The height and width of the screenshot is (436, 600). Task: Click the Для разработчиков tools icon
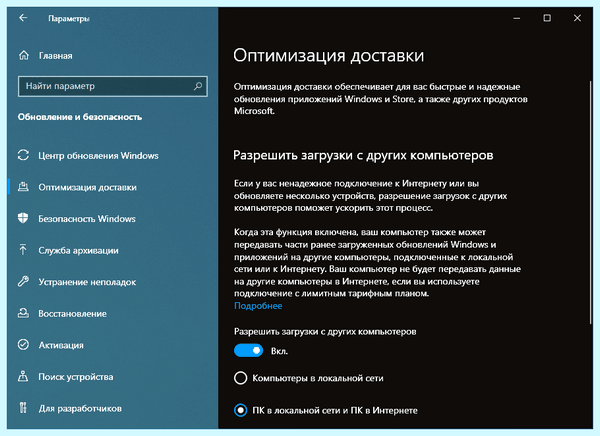(x=23, y=408)
